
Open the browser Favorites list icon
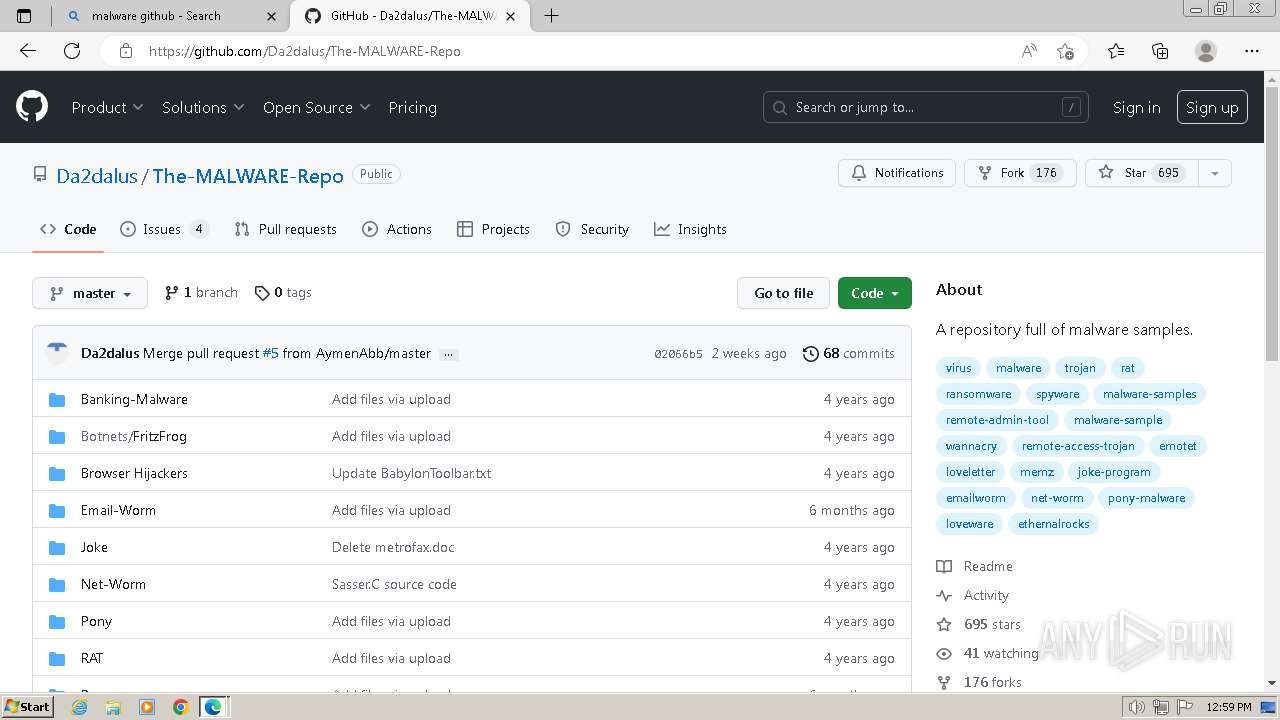point(1116,51)
